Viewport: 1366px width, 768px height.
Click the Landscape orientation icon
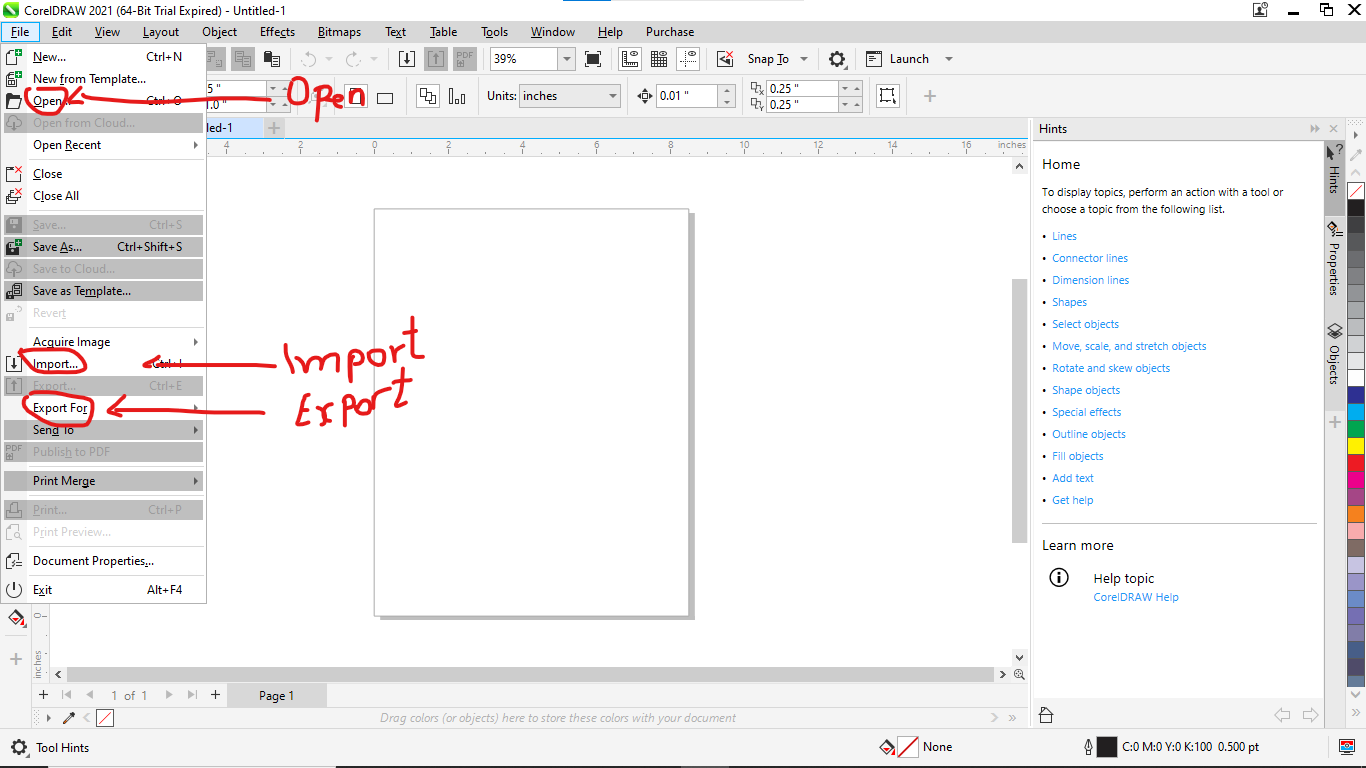(x=385, y=97)
